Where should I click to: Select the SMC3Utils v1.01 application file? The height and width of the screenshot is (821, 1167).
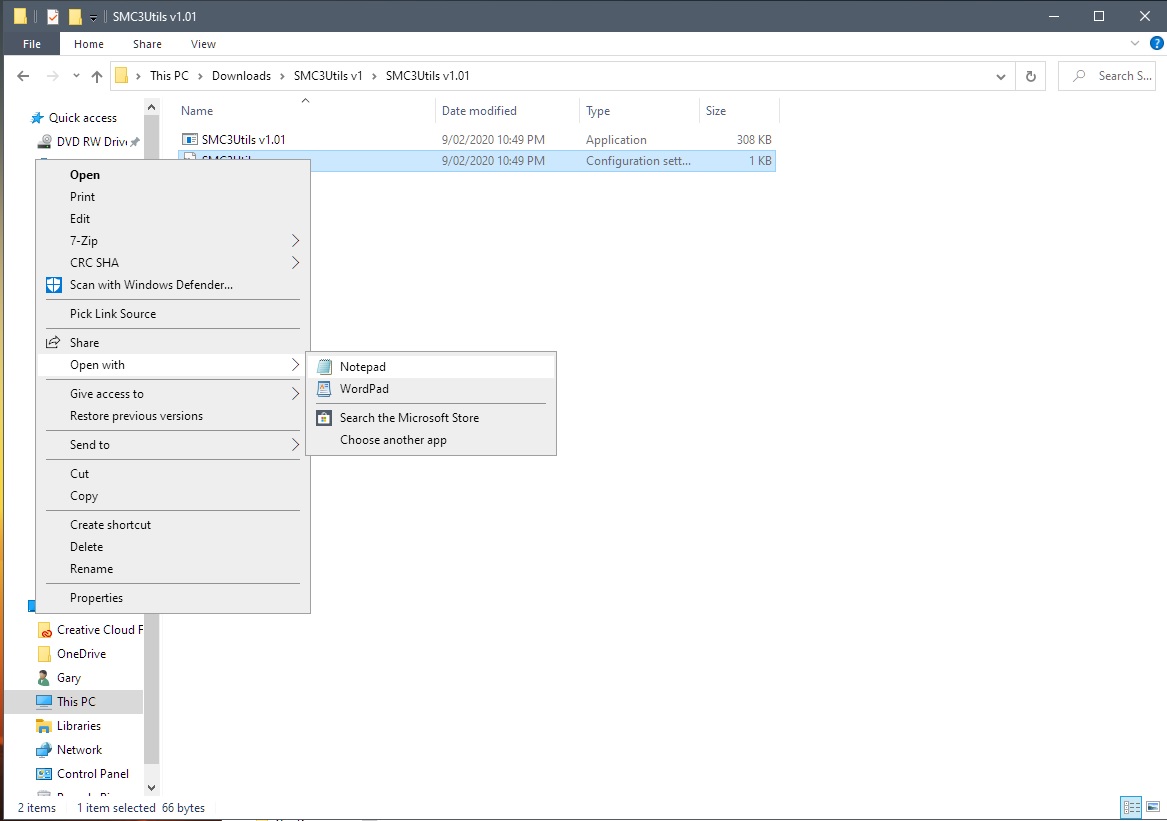pos(476,139)
